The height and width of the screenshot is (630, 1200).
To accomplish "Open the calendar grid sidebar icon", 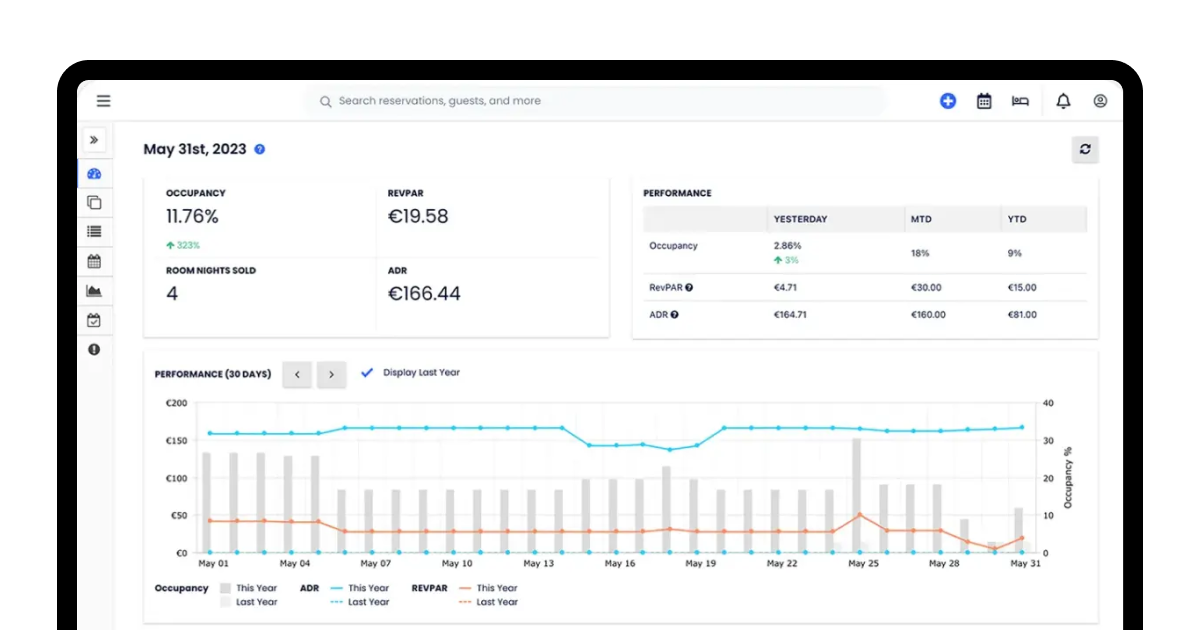I will click(94, 261).
